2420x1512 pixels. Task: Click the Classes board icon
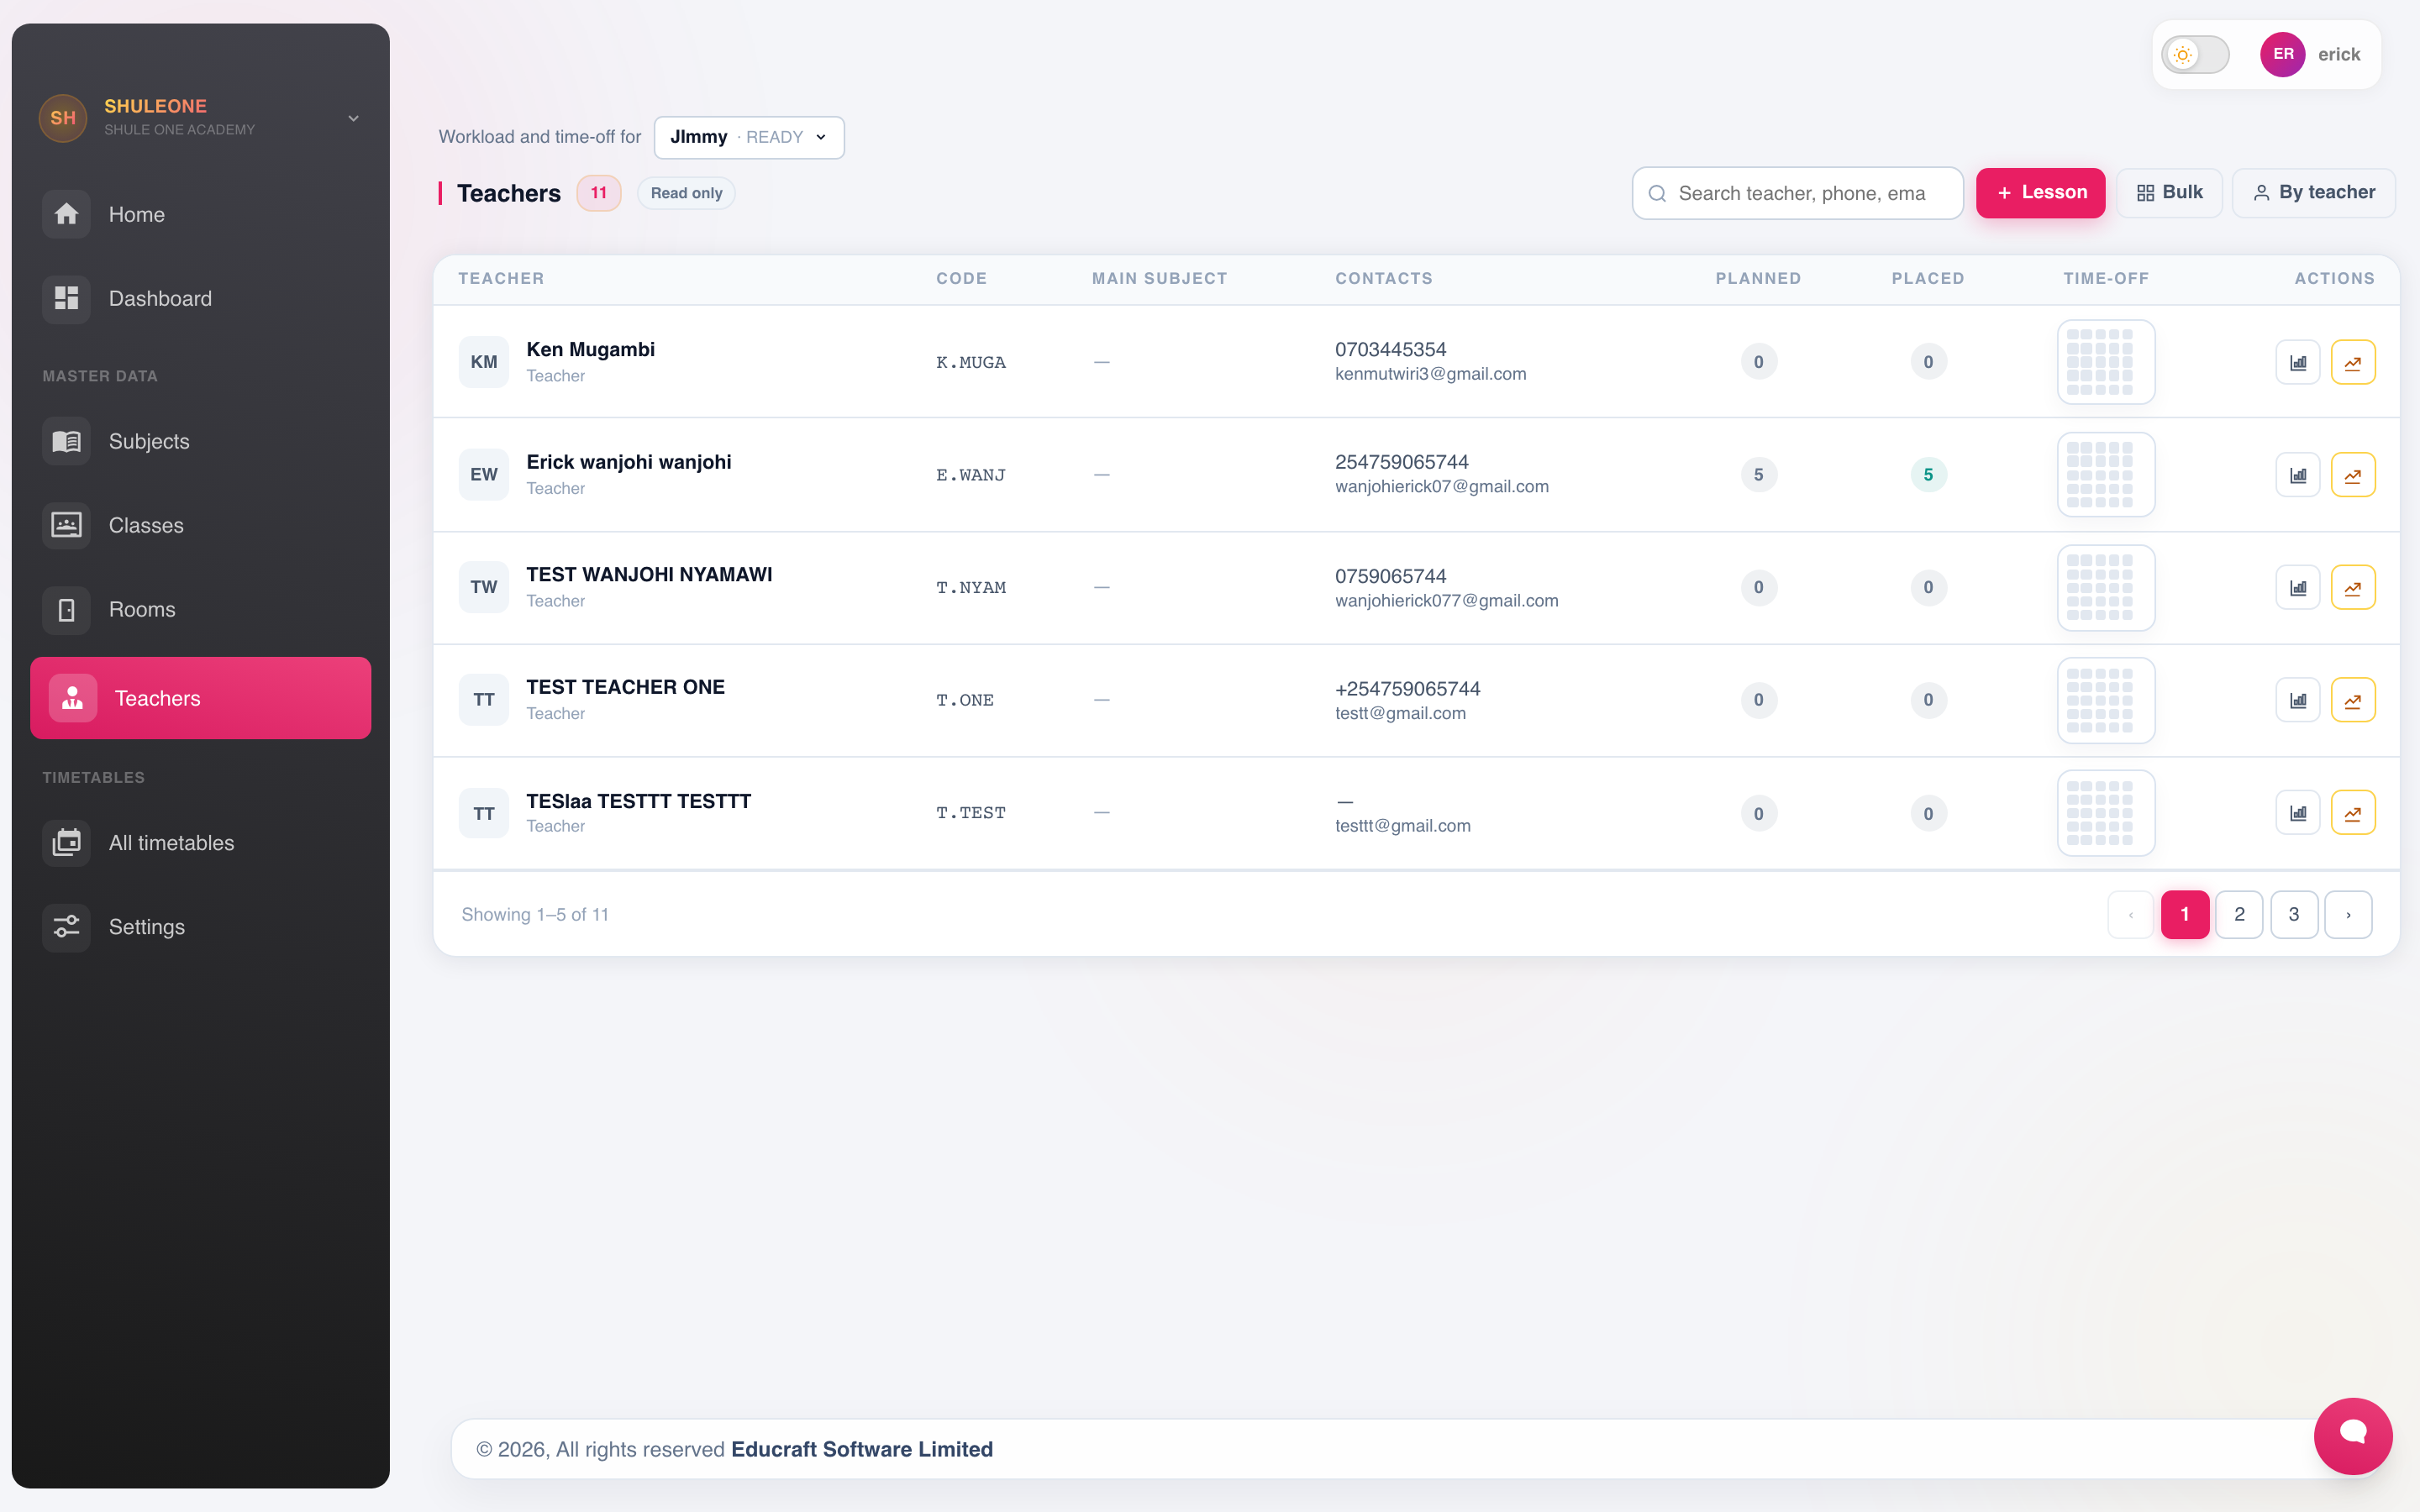coord(66,525)
